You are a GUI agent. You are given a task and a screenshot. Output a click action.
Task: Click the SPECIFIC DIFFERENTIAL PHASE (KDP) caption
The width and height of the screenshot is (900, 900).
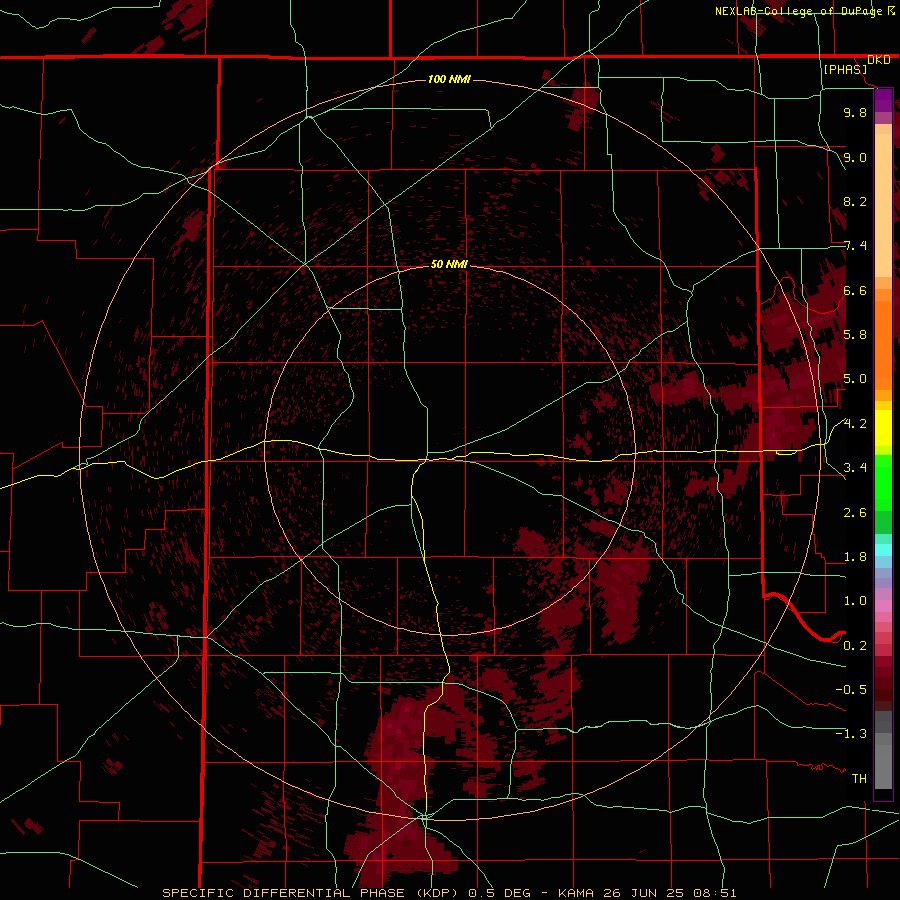[x=309, y=893]
